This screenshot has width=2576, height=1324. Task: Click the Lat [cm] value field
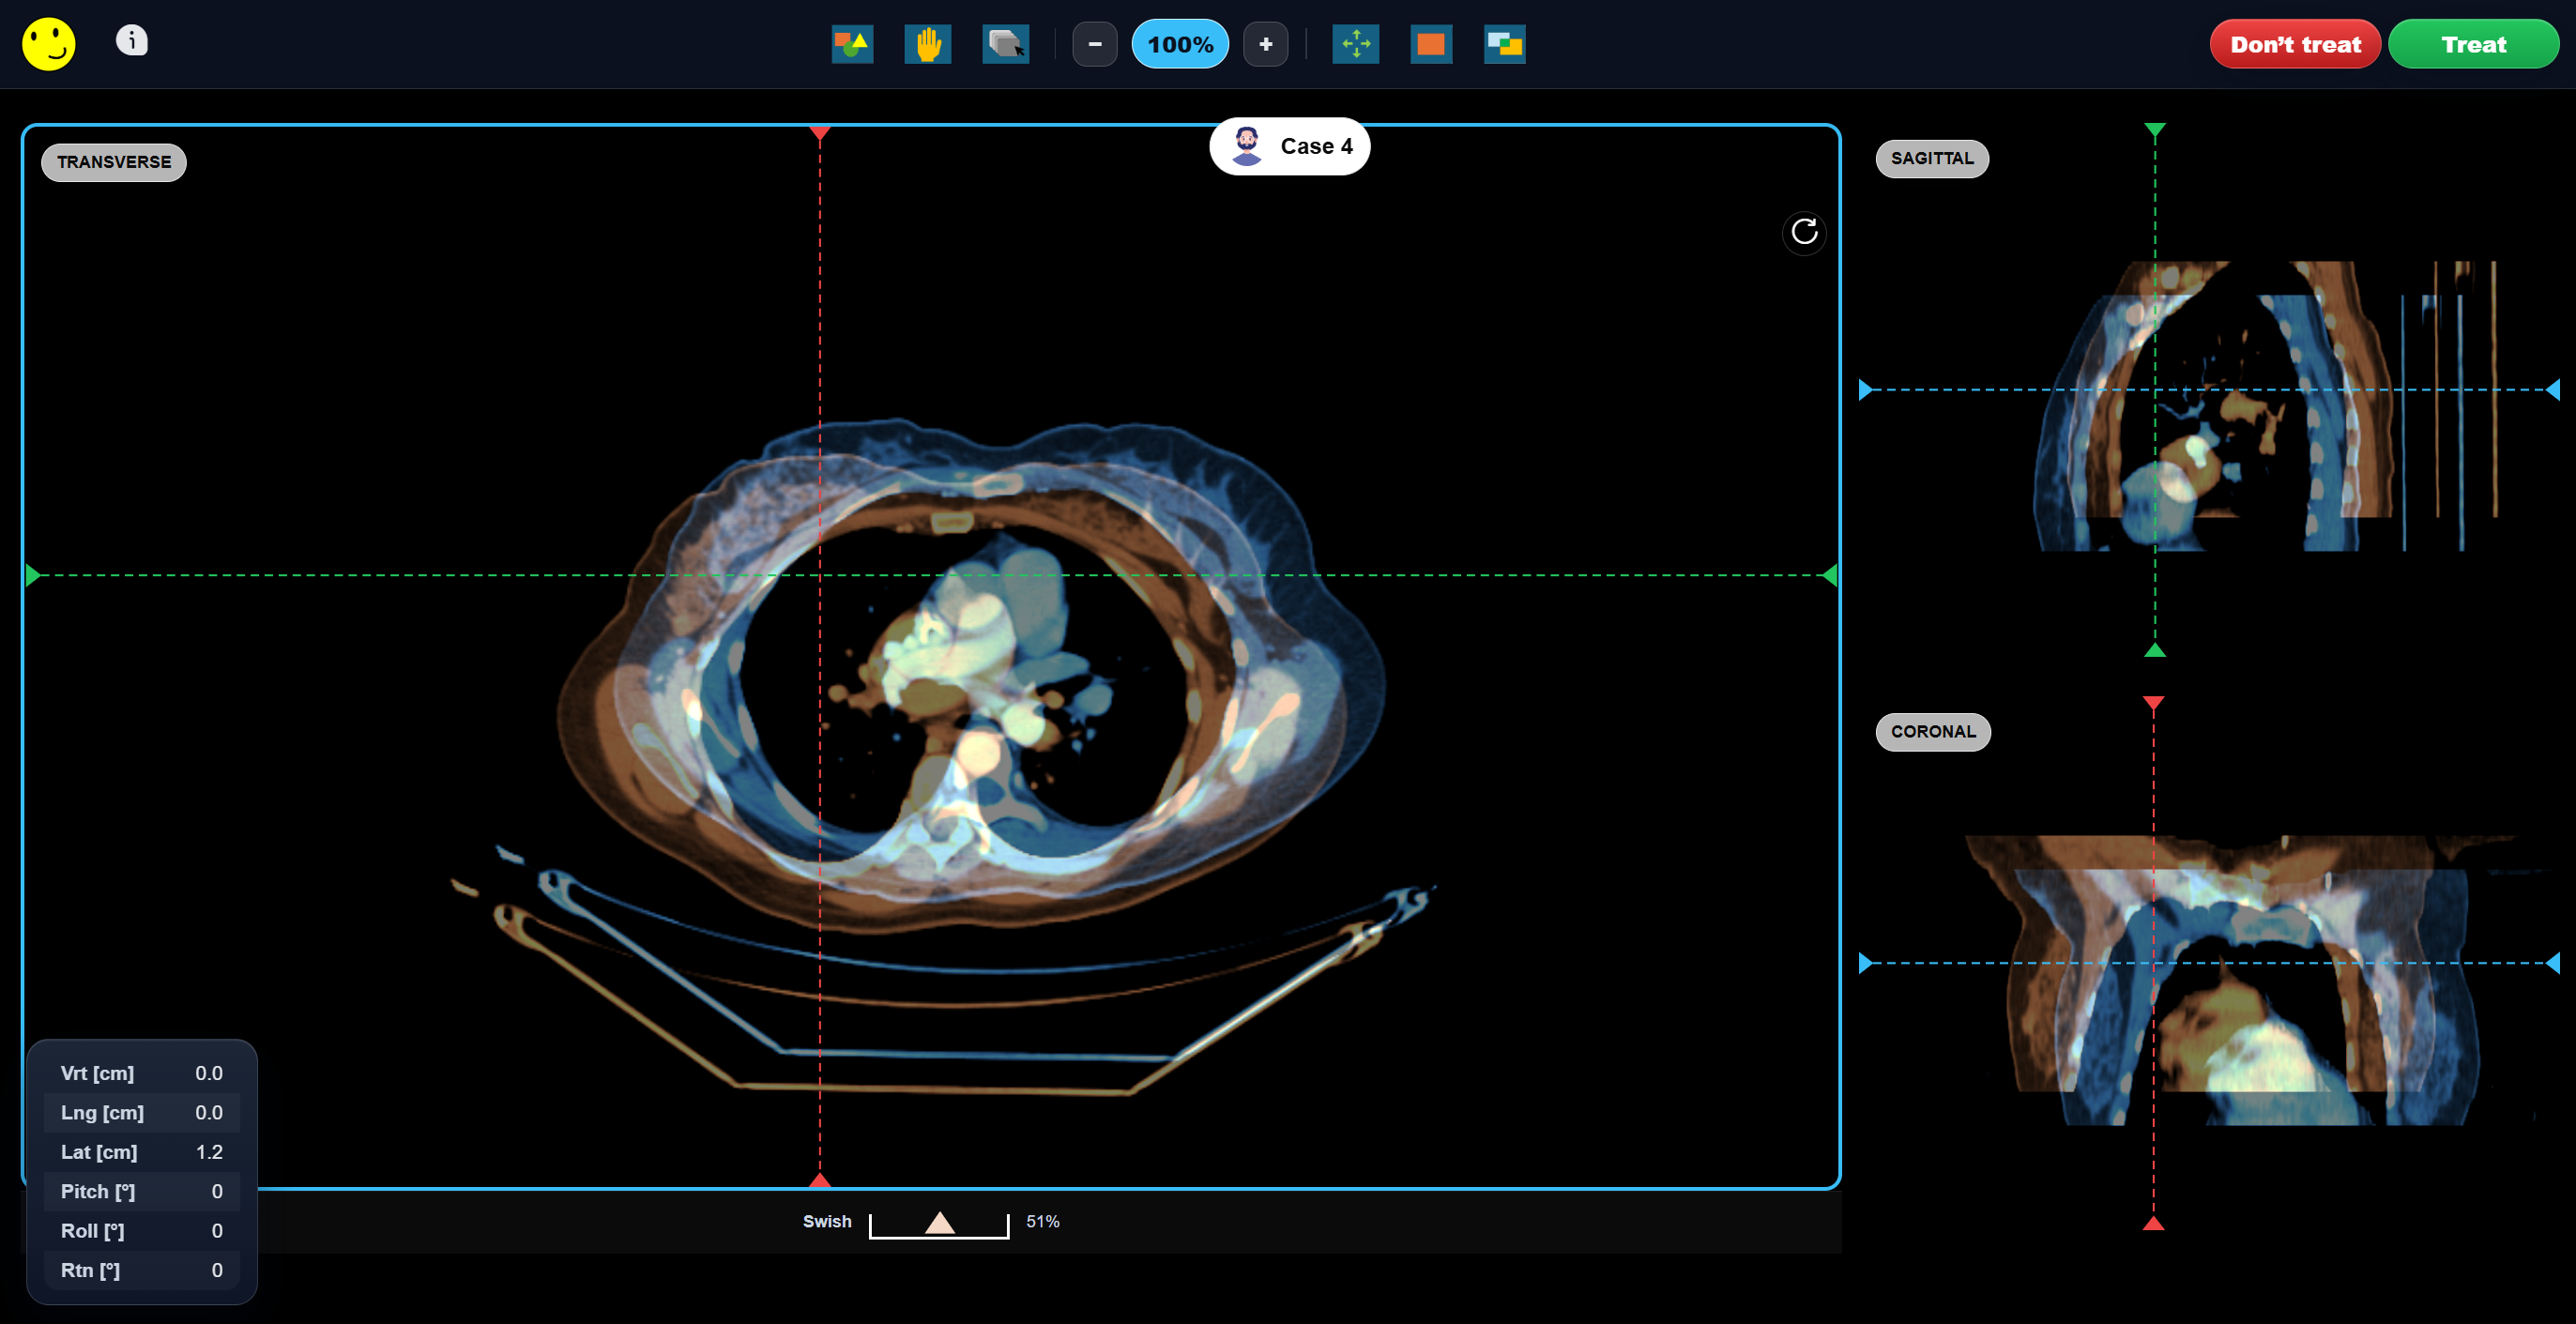click(208, 1152)
